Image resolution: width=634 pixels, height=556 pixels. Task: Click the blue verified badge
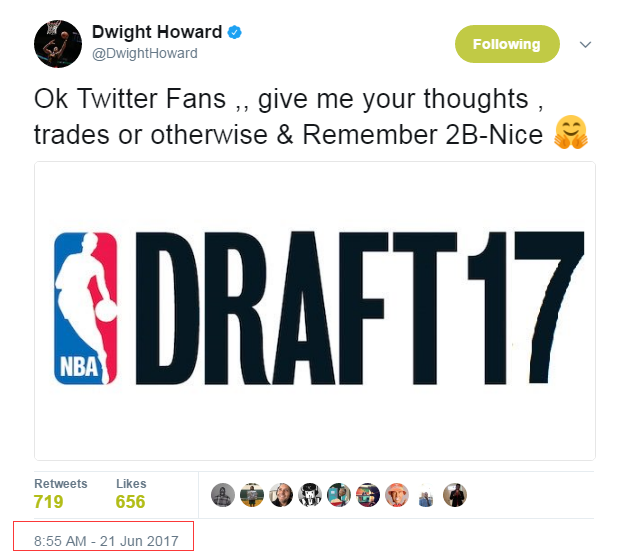point(235,32)
